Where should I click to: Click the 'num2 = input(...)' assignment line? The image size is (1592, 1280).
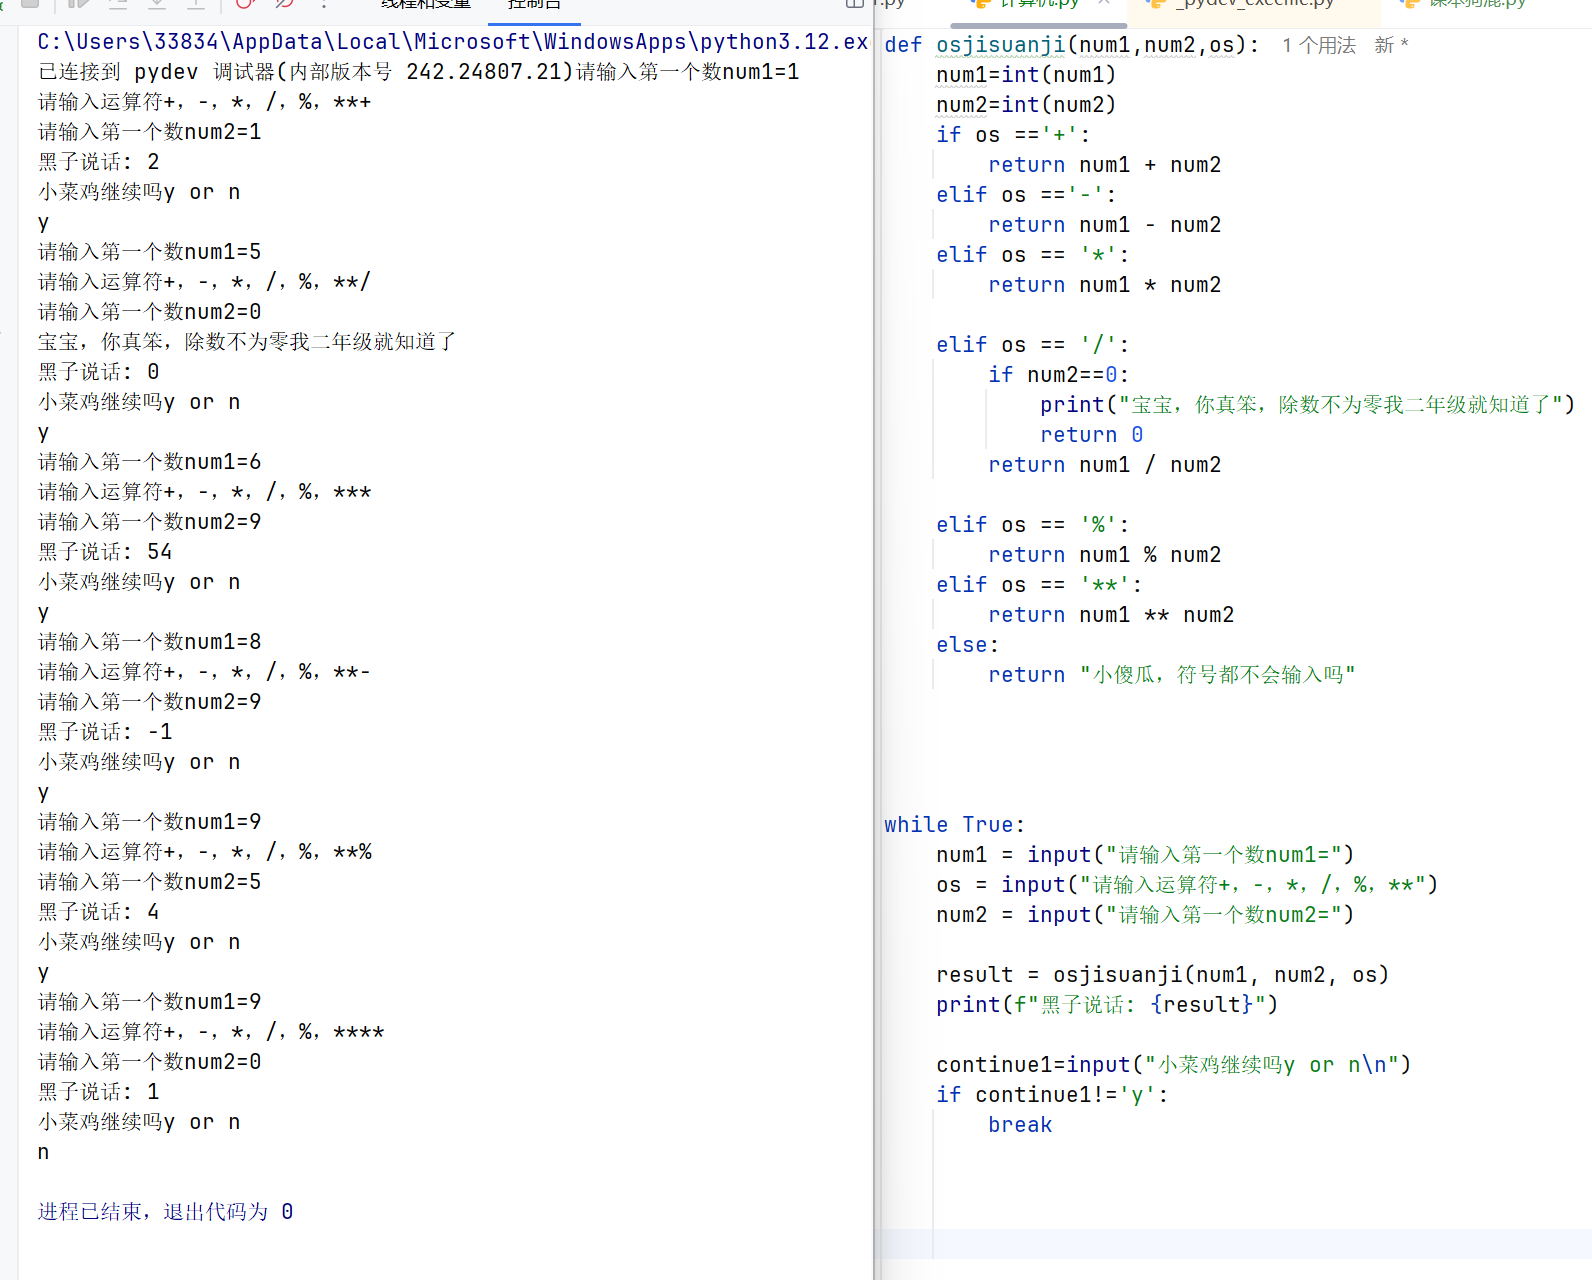[1145, 915]
